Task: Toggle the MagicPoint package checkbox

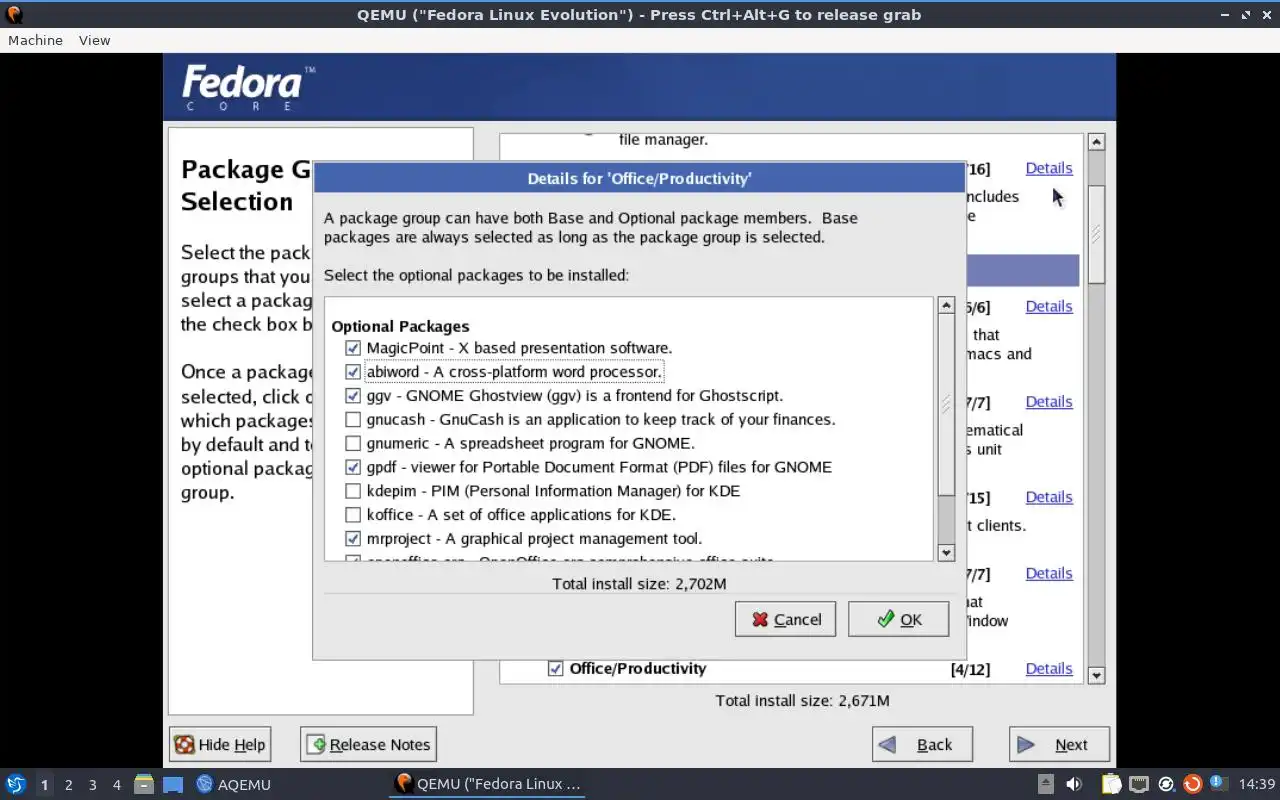Action: point(353,348)
